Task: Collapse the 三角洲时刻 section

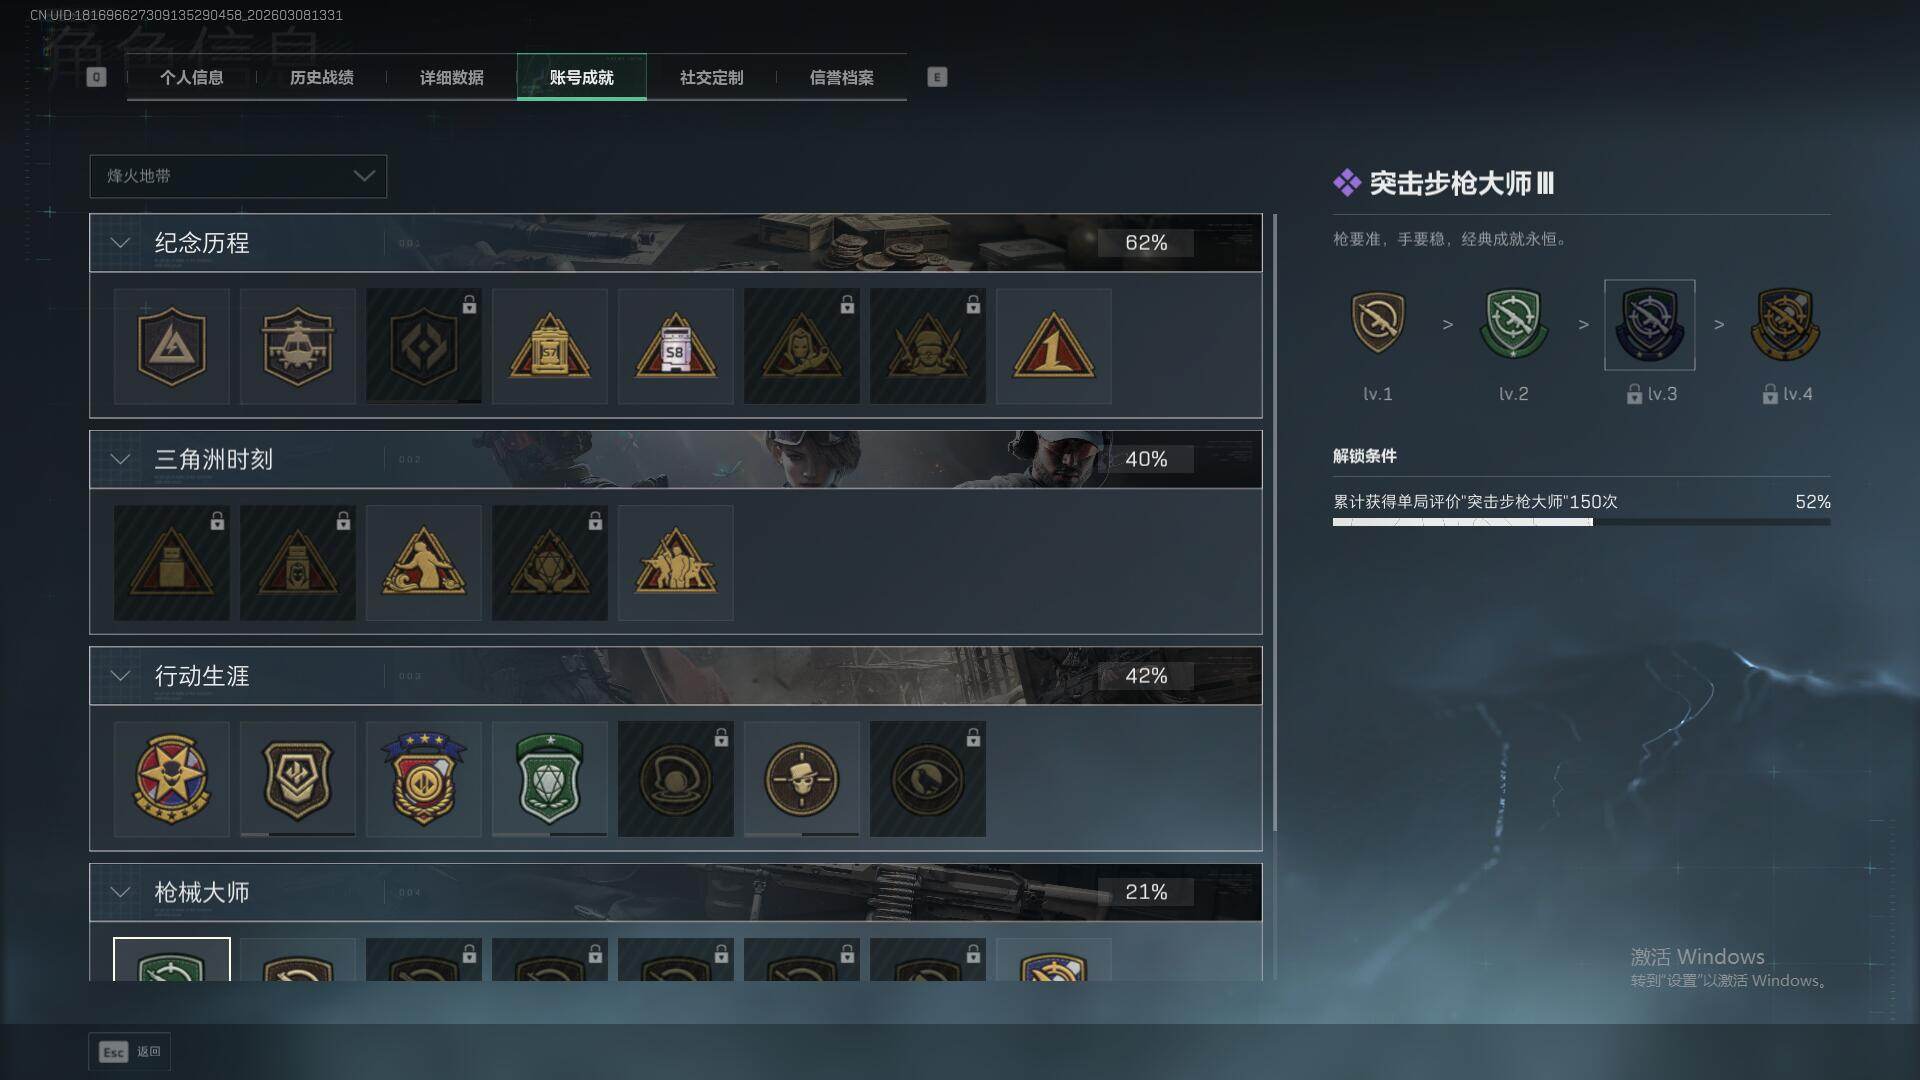Action: coord(120,459)
